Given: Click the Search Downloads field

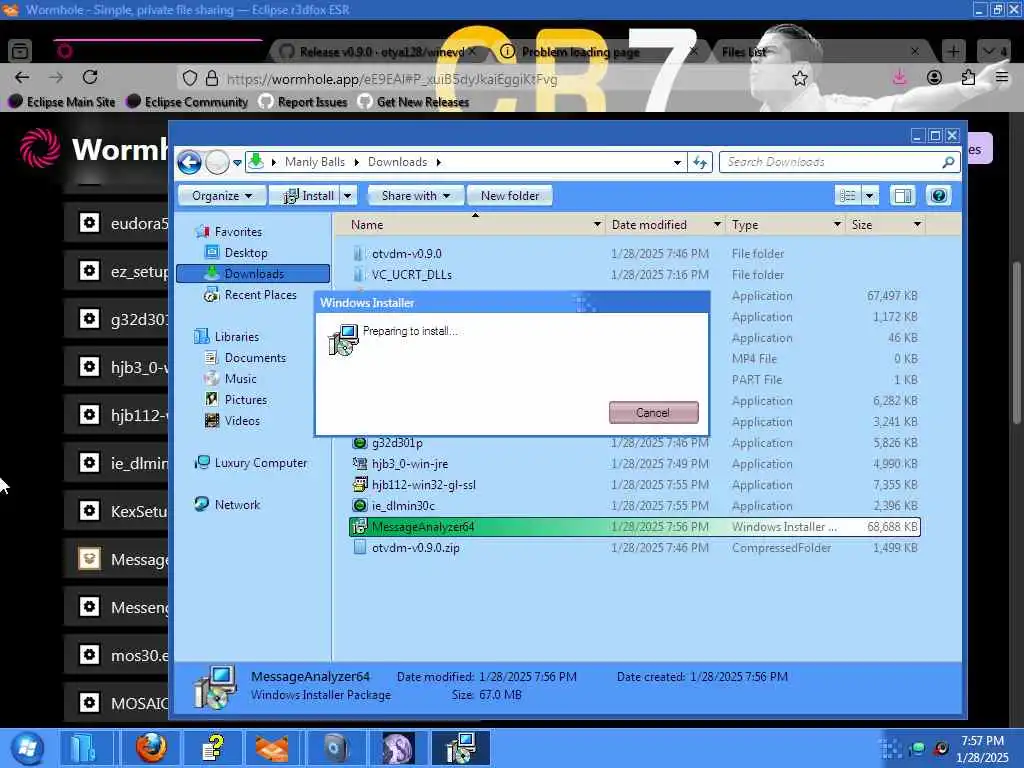Looking at the screenshot, I should [840, 162].
